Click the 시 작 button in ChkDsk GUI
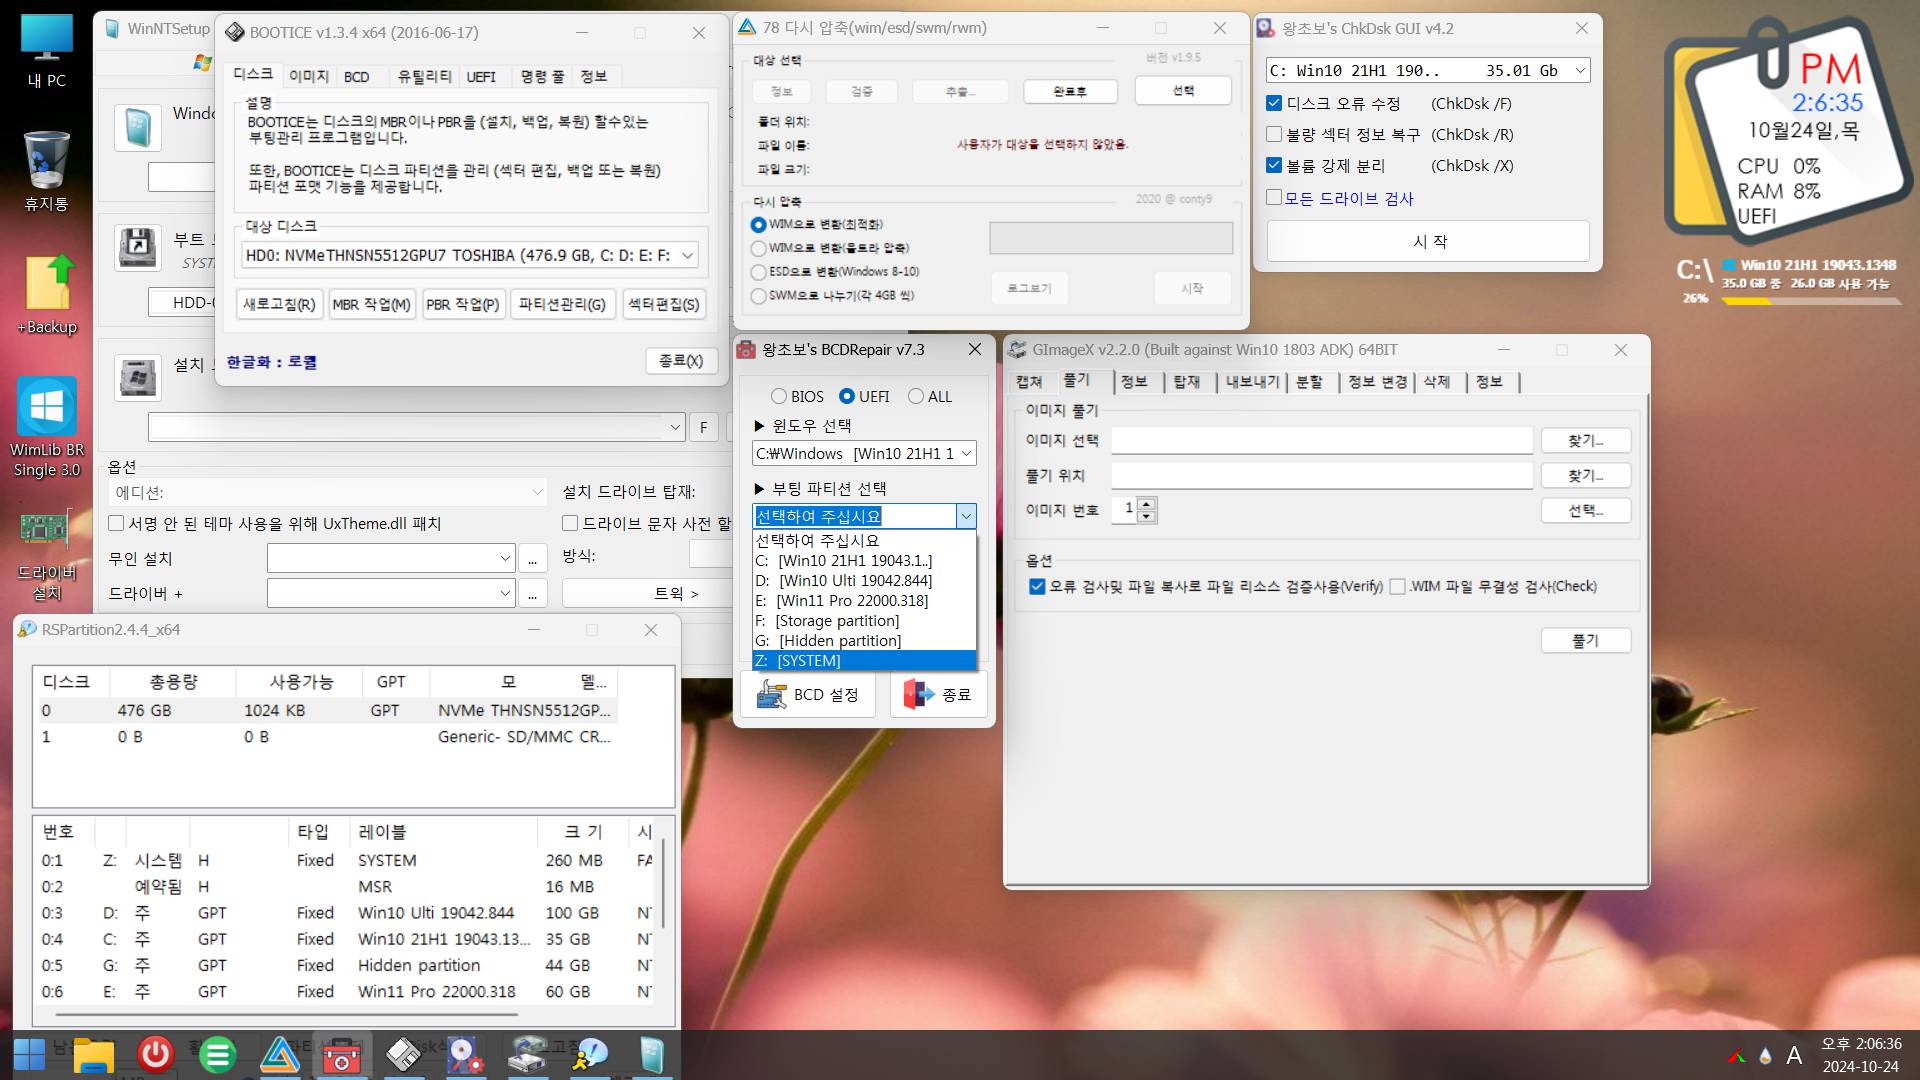The width and height of the screenshot is (1920, 1080). pos(1428,241)
